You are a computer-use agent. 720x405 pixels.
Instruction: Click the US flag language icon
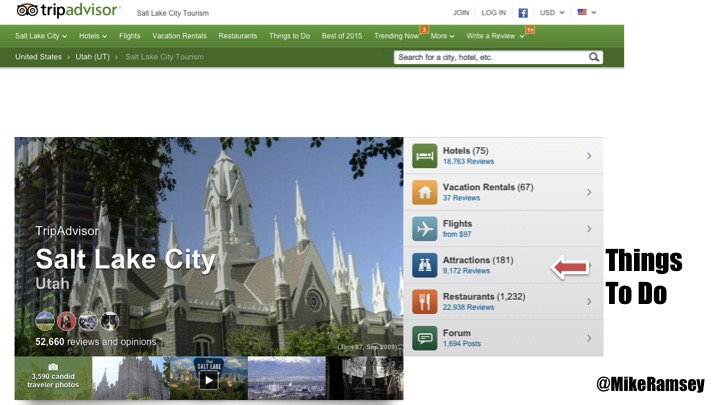[x=582, y=12]
